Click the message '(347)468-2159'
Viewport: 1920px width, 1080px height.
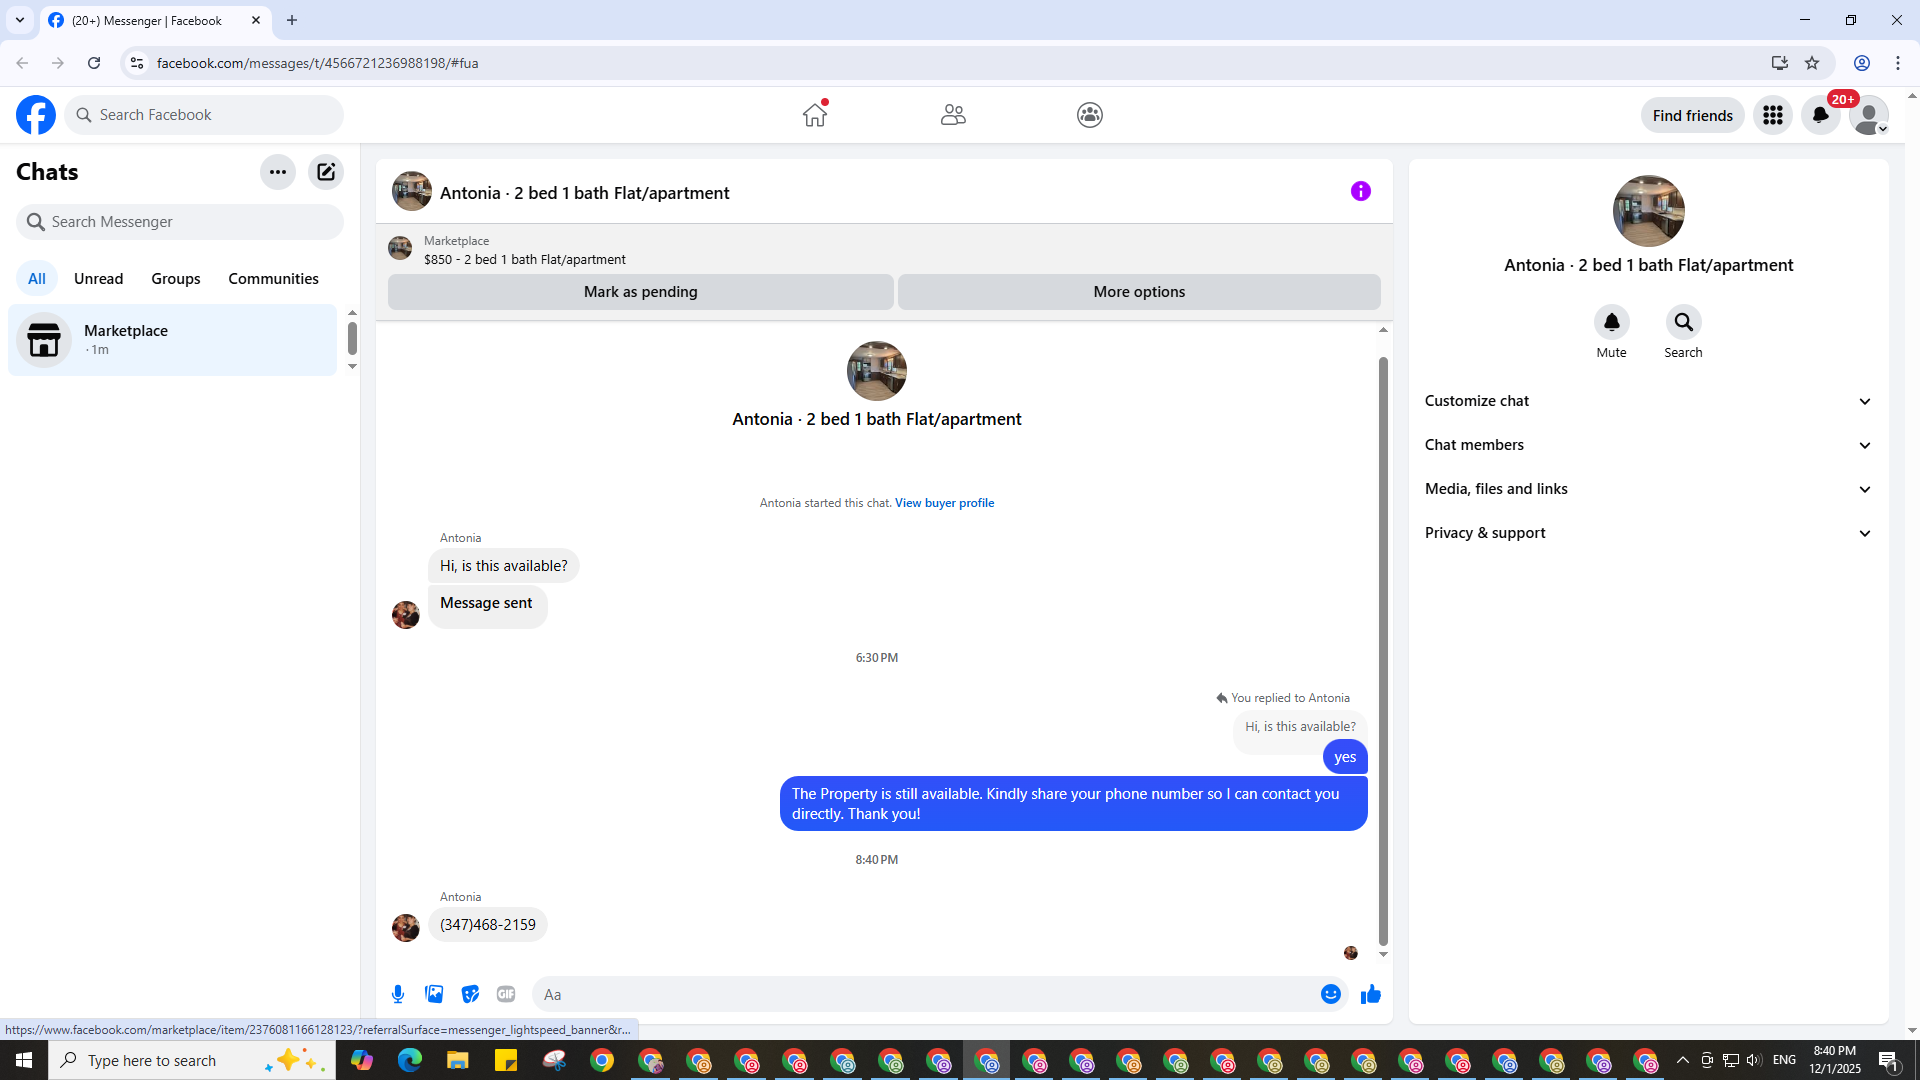[x=488, y=925]
